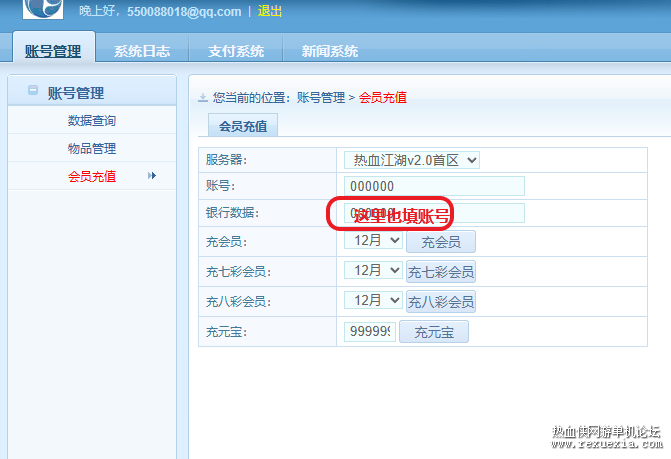This screenshot has height=459, width=671.
Task: Click the 退出 logout link
Action: pos(270,11)
